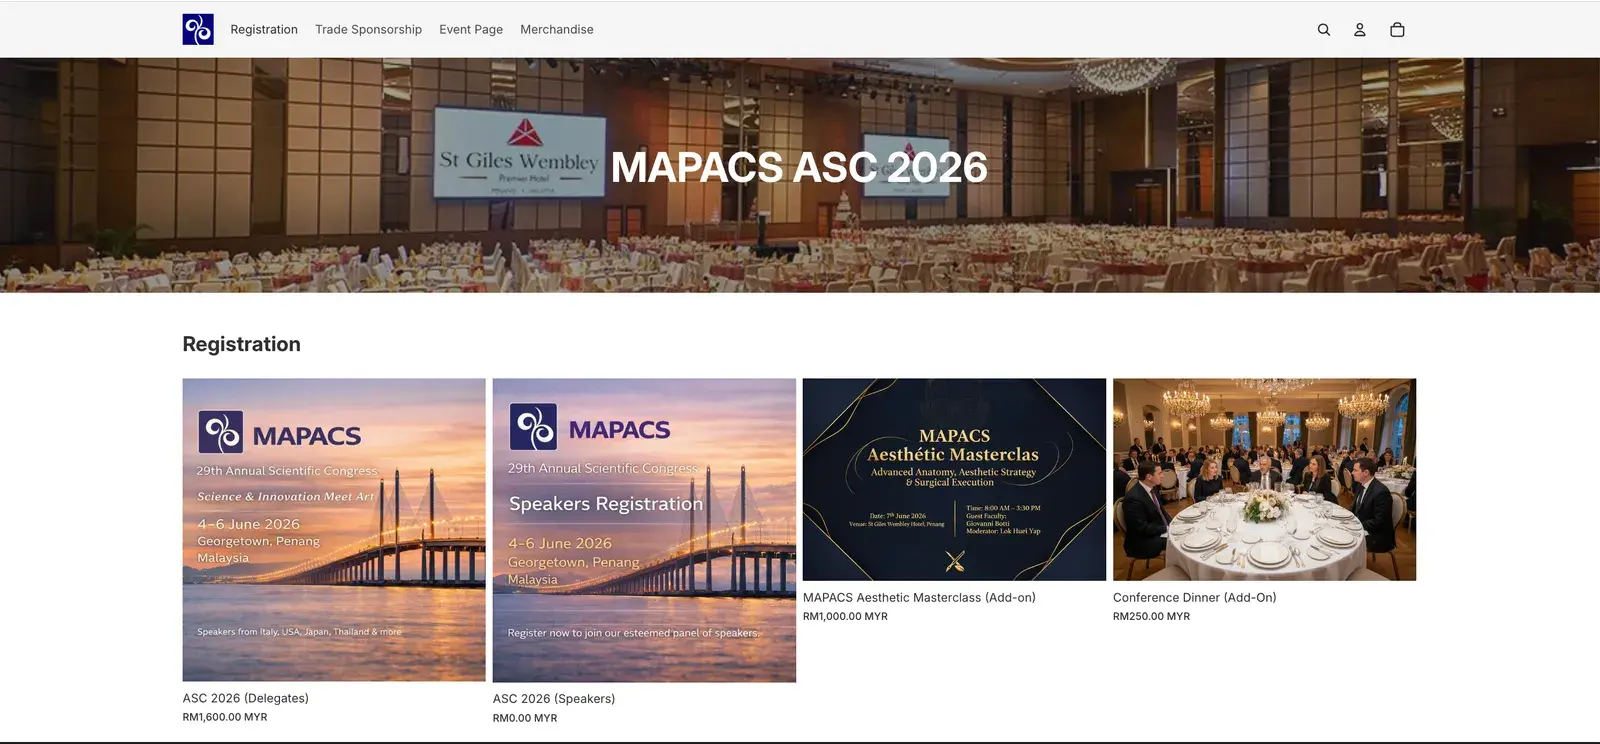Open the Speakers Registration product image

[x=644, y=530]
